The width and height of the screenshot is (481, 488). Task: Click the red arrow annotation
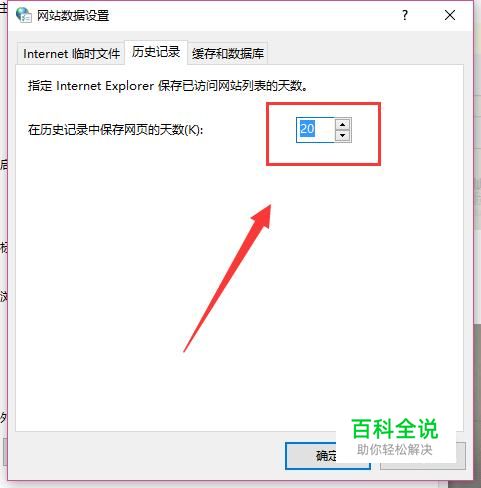click(228, 278)
